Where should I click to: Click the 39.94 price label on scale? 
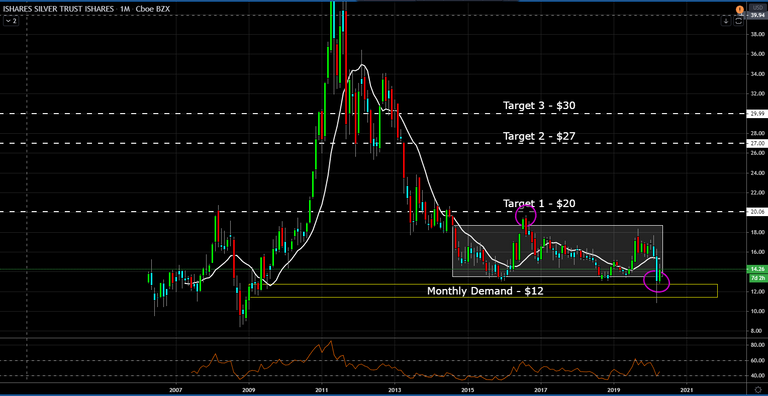757,16
